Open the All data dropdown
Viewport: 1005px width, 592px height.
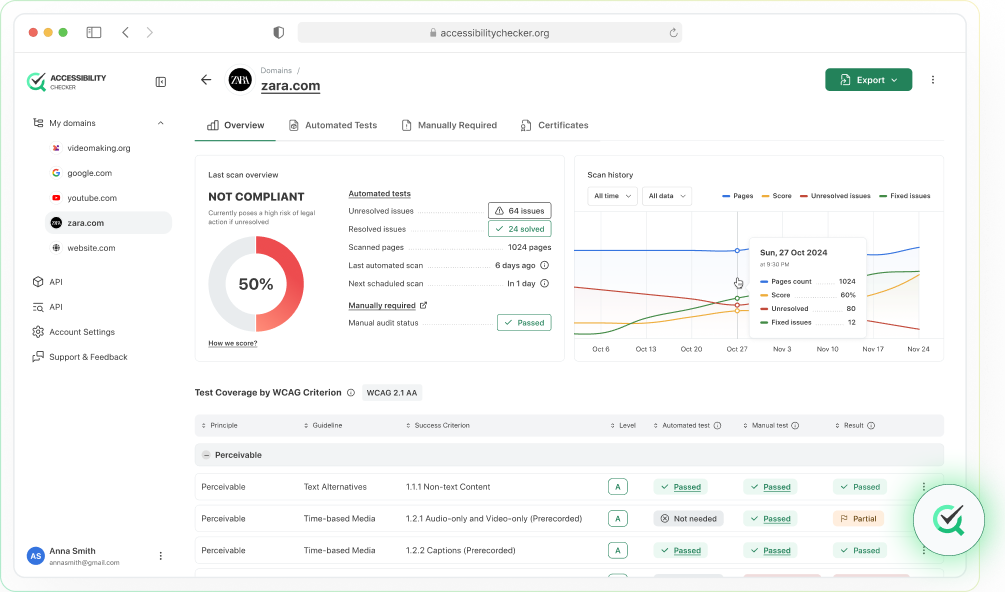[x=667, y=196]
